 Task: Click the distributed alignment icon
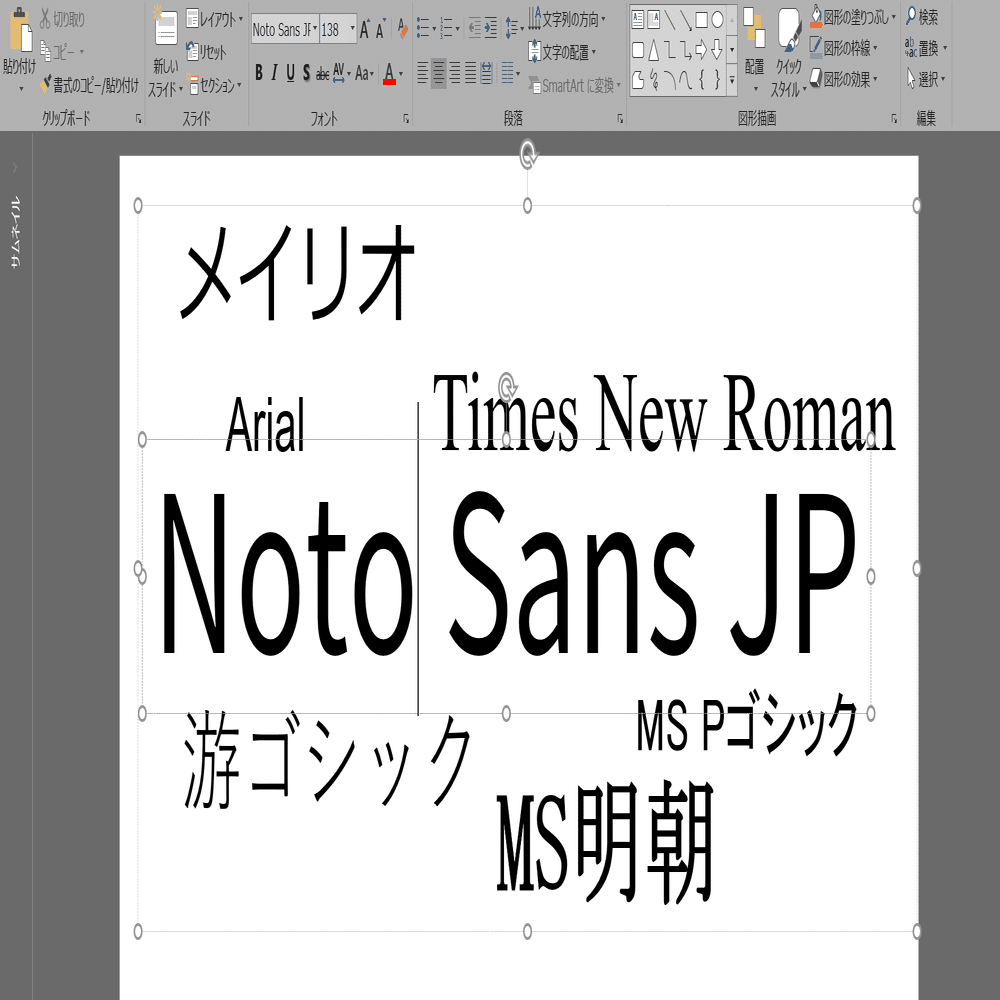point(486,73)
